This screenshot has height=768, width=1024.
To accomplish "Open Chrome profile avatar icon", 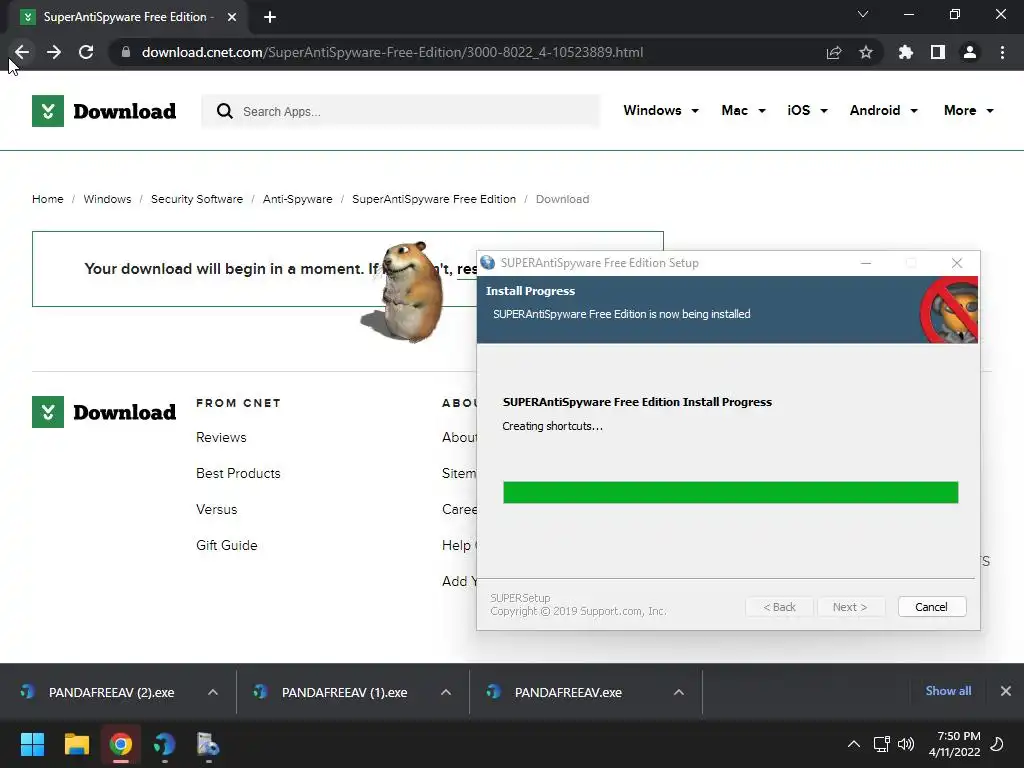I will point(970,52).
